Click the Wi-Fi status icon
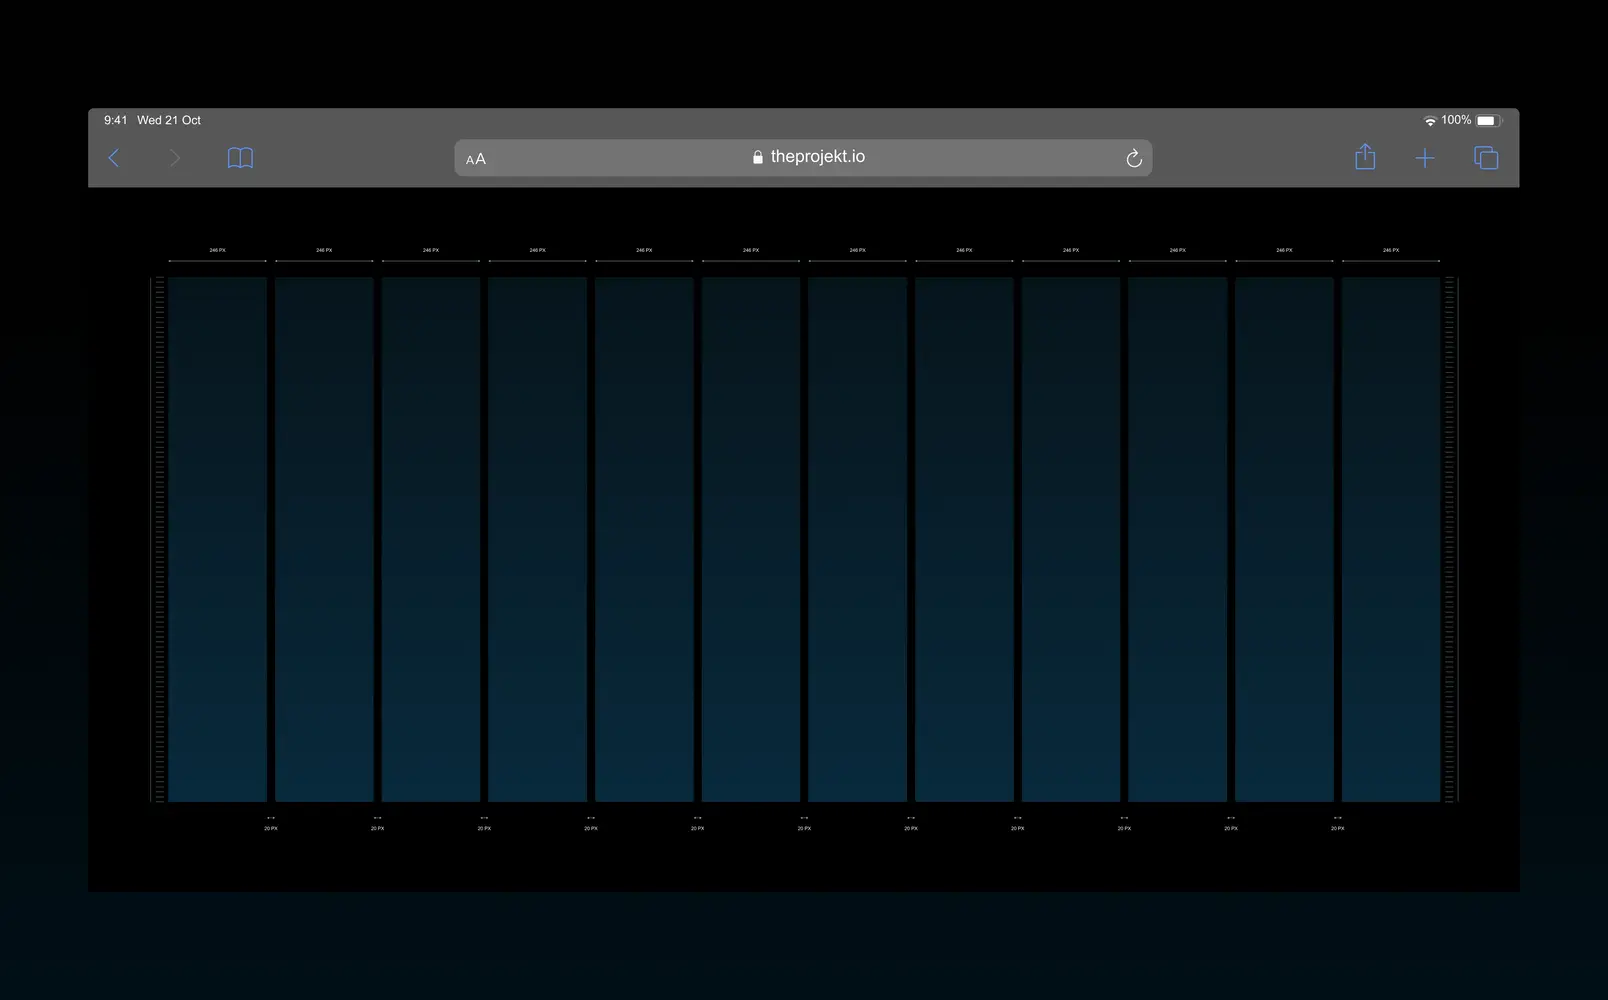This screenshot has height=1000, width=1608. (1430, 121)
